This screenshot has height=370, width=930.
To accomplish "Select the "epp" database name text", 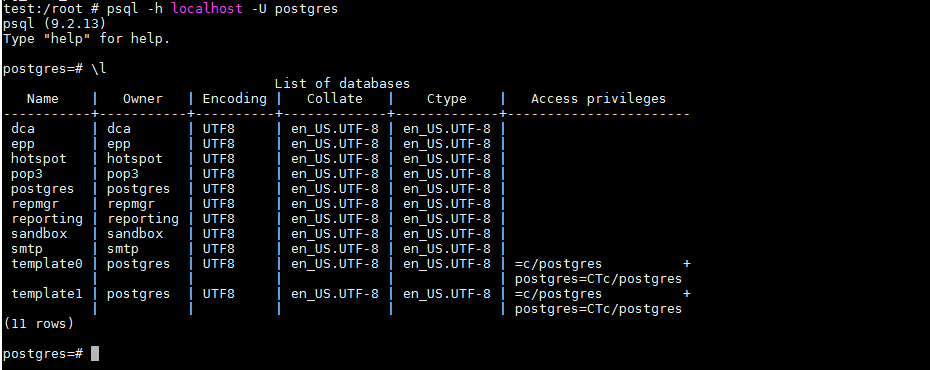I will [23, 145].
